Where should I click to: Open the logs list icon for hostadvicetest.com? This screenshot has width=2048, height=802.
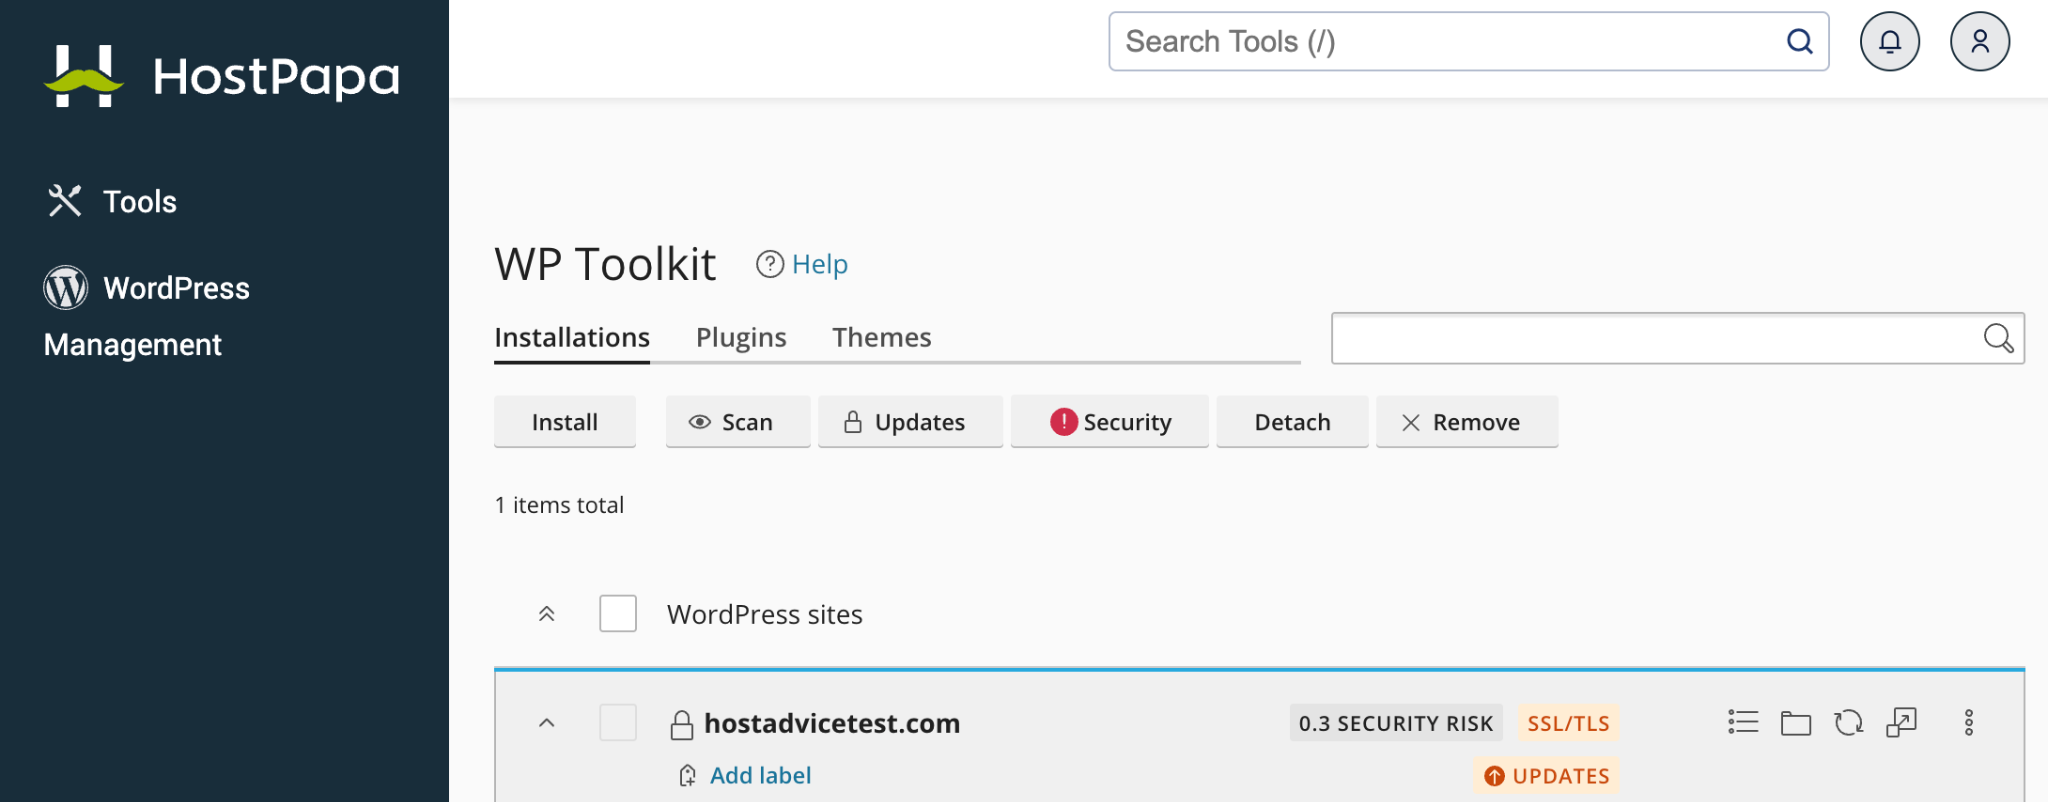(1743, 722)
